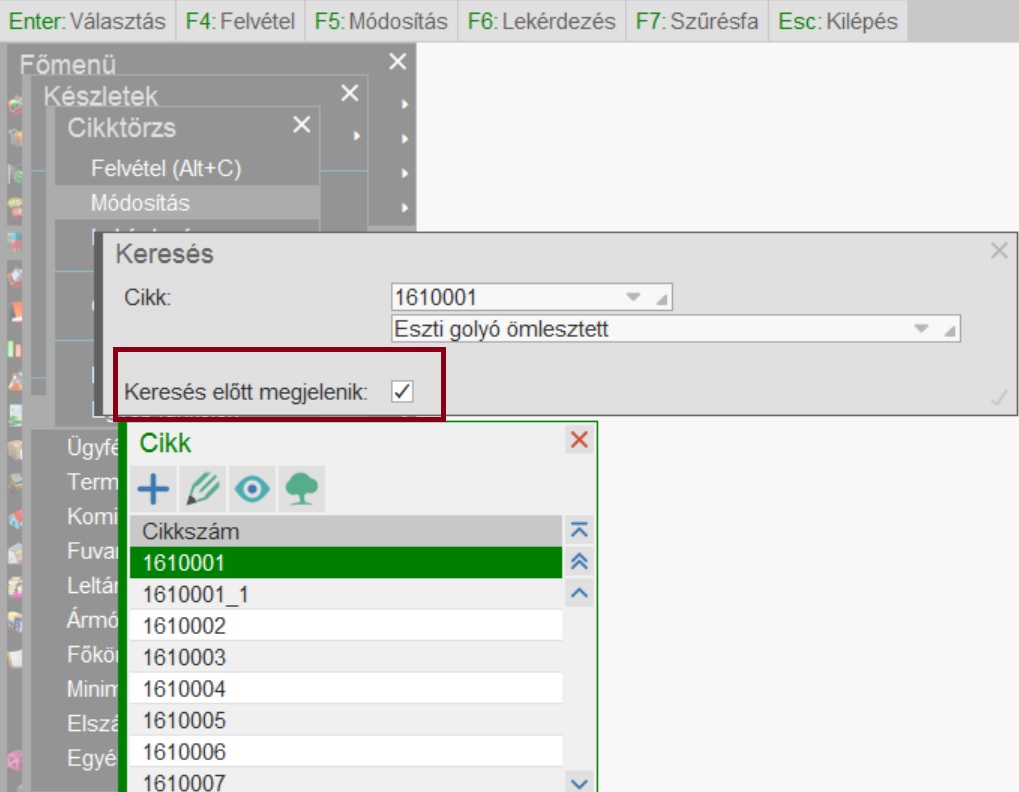
Task: Click the plus add icon in Cikk panel
Action: (153, 489)
